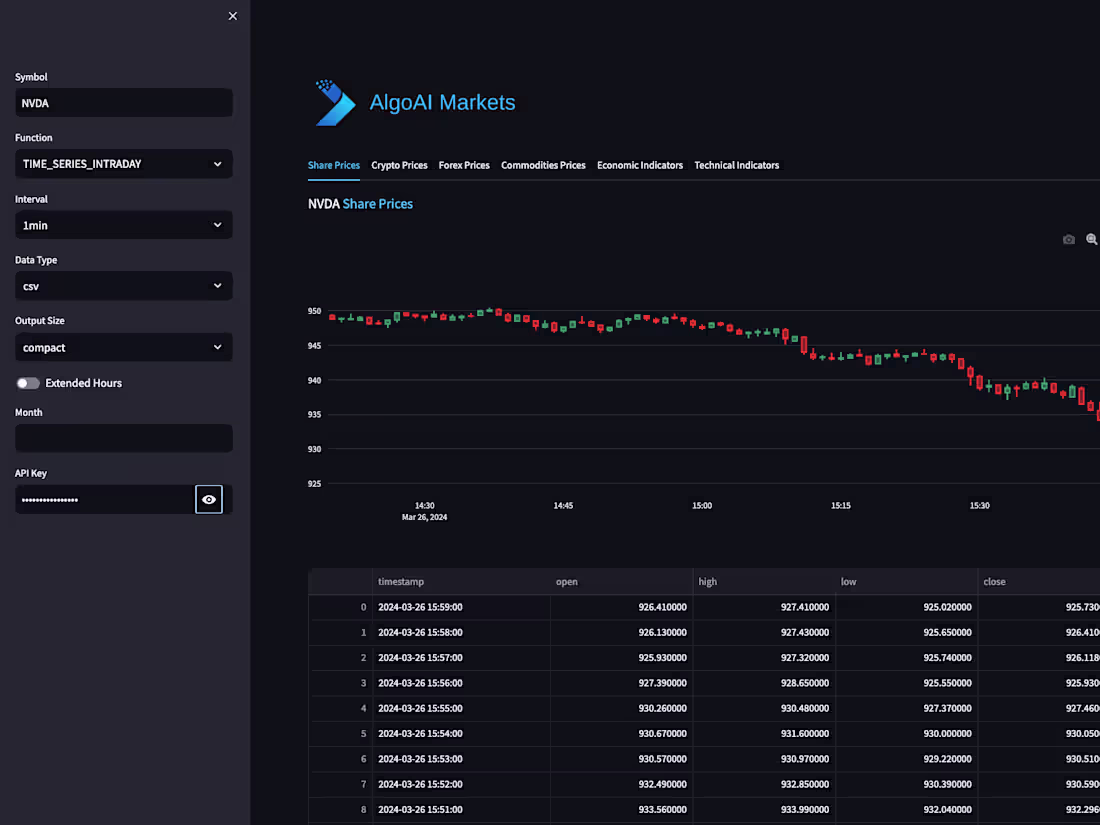Viewport: 1100px width, 825px height.
Task: Click the empty Month input field
Action: 123,438
